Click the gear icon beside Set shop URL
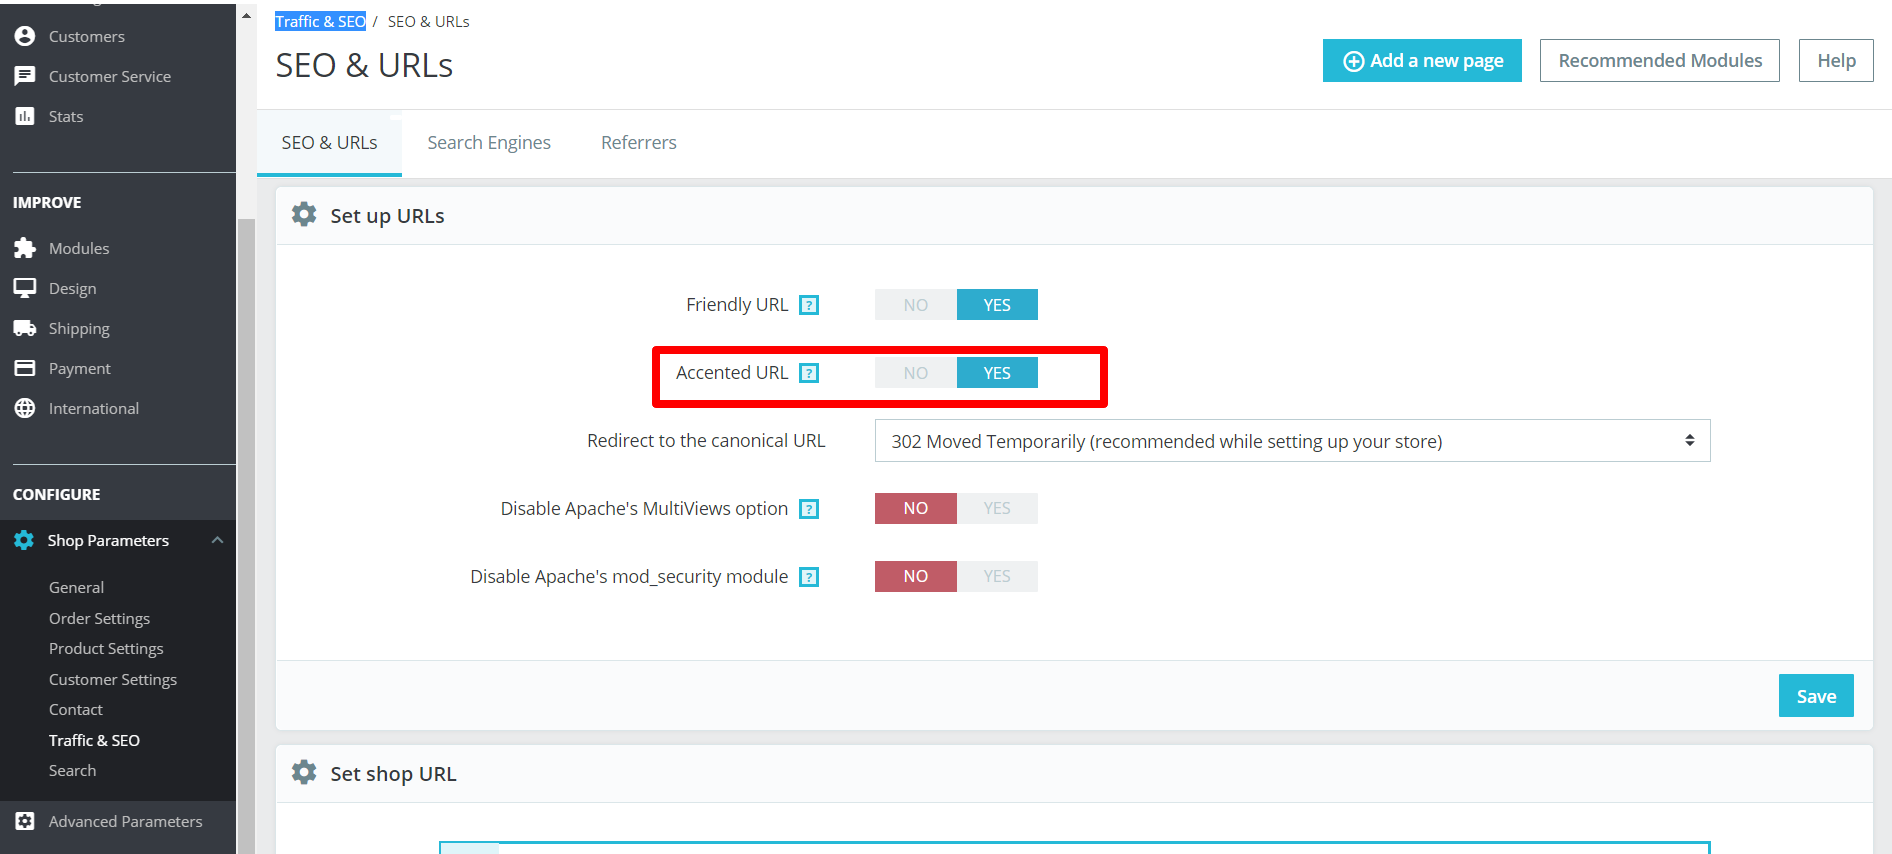The height and width of the screenshot is (854, 1892). pyautogui.click(x=304, y=772)
